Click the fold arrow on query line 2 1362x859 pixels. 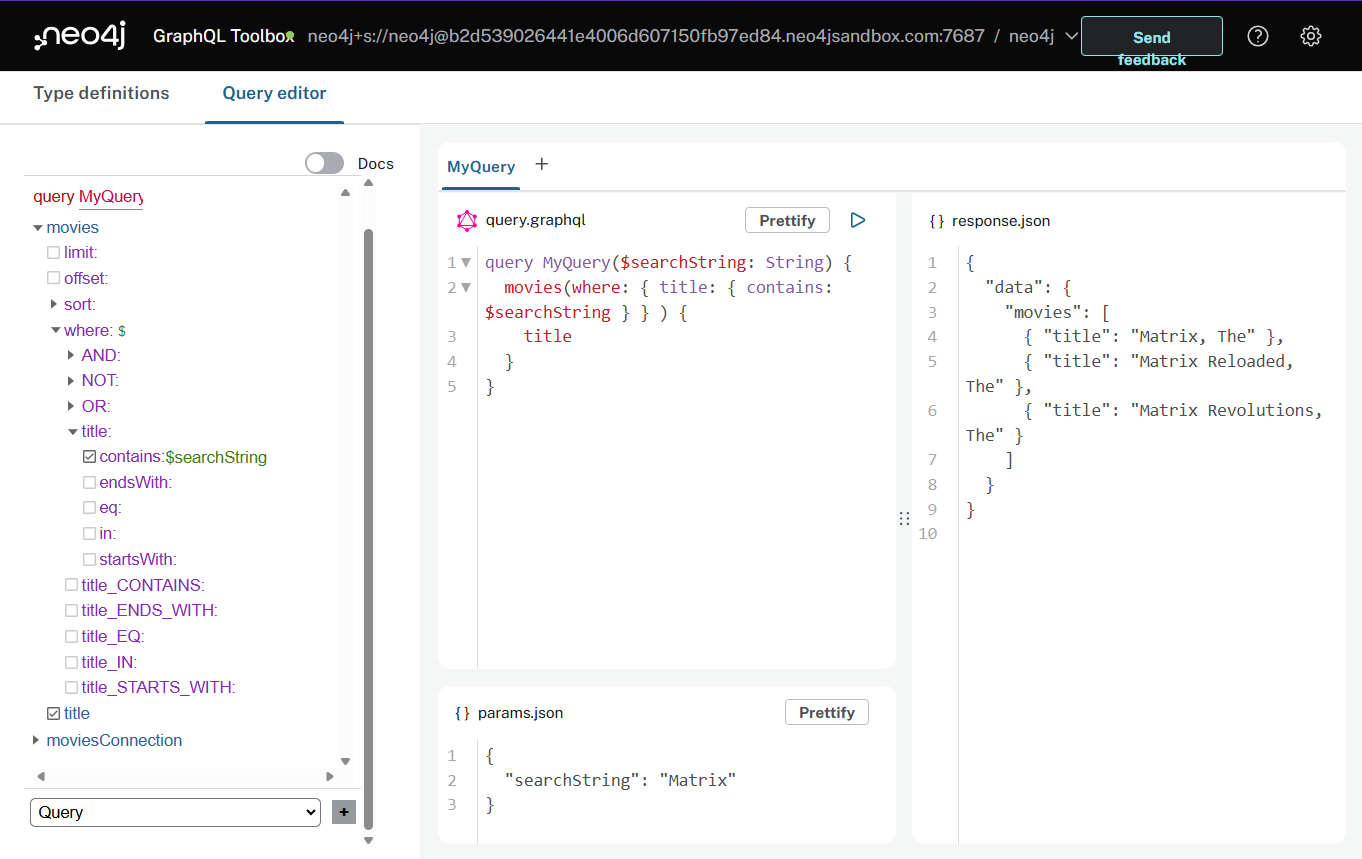466,288
